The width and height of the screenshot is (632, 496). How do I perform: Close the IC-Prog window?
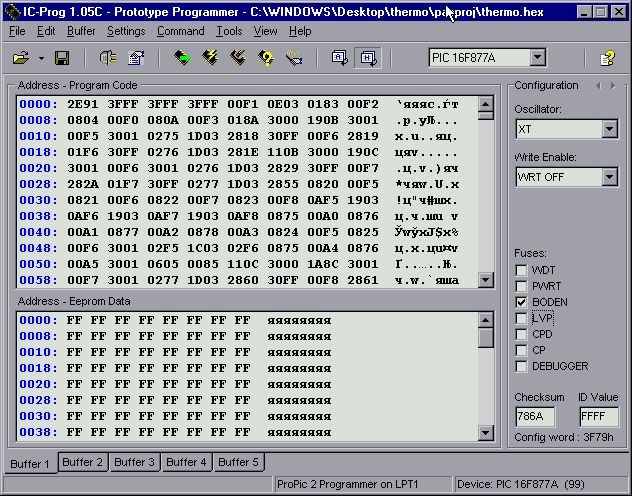pos(618,12)
